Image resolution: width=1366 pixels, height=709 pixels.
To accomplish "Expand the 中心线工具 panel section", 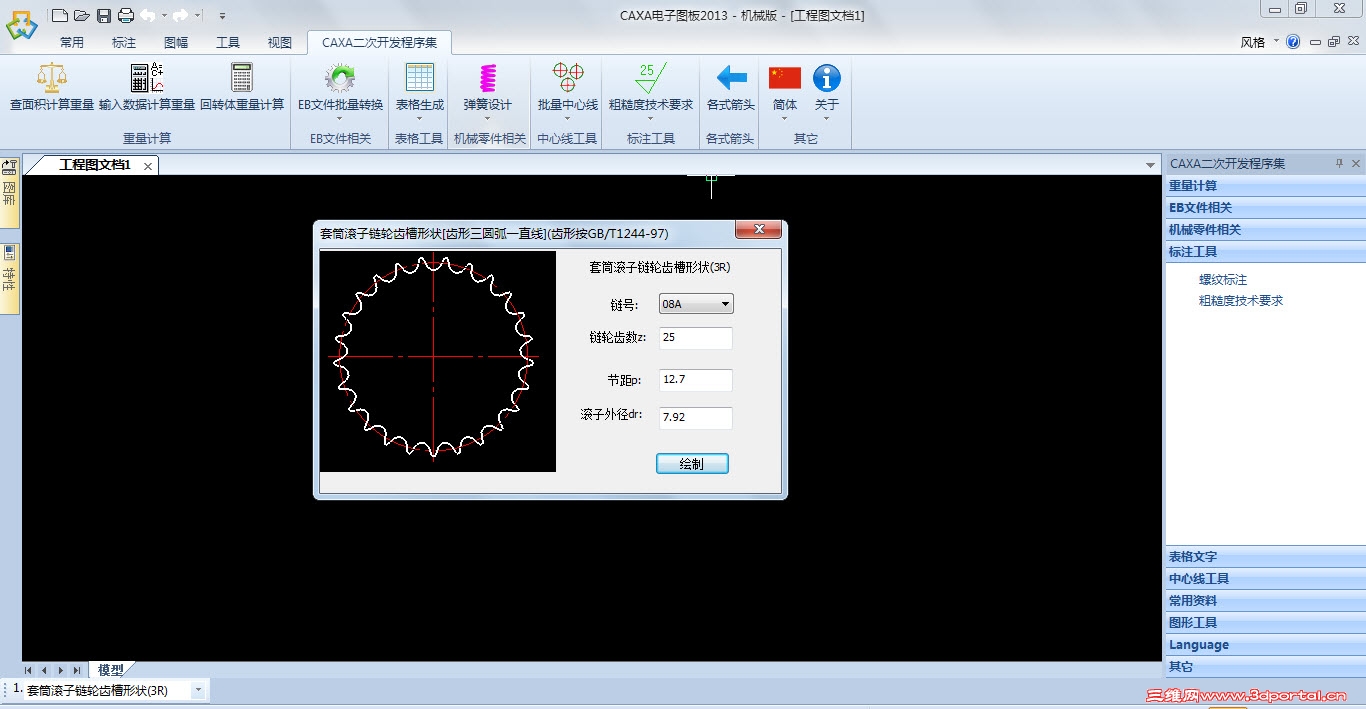I will click(x=1265, y=579).
